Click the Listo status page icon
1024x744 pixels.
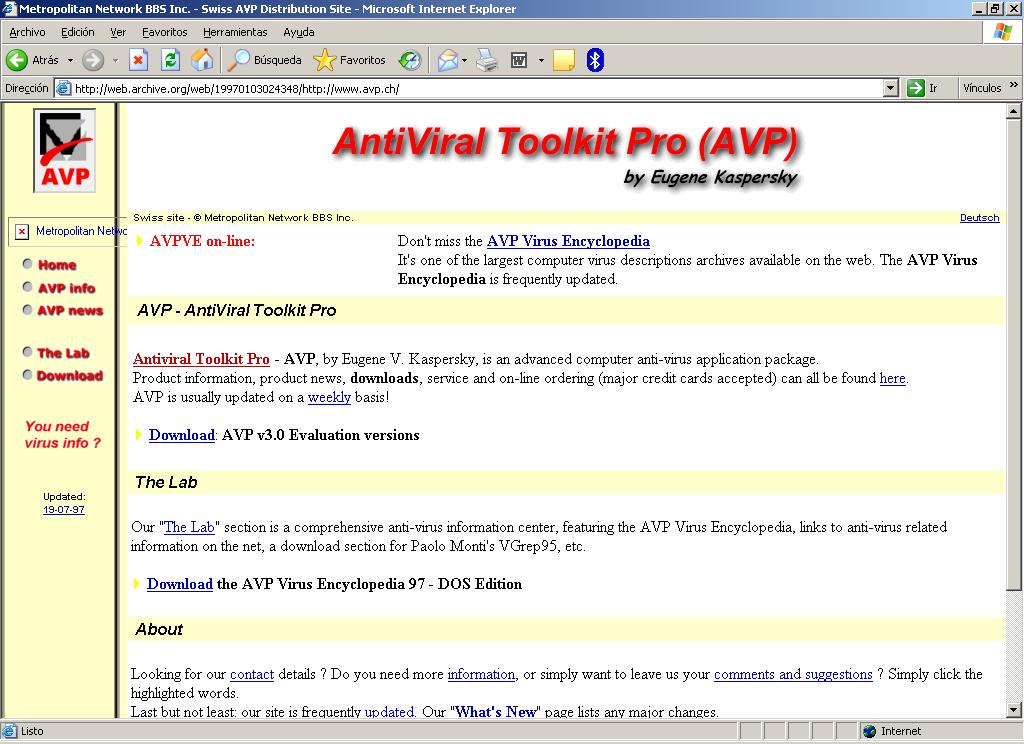[x=9, y=731]
